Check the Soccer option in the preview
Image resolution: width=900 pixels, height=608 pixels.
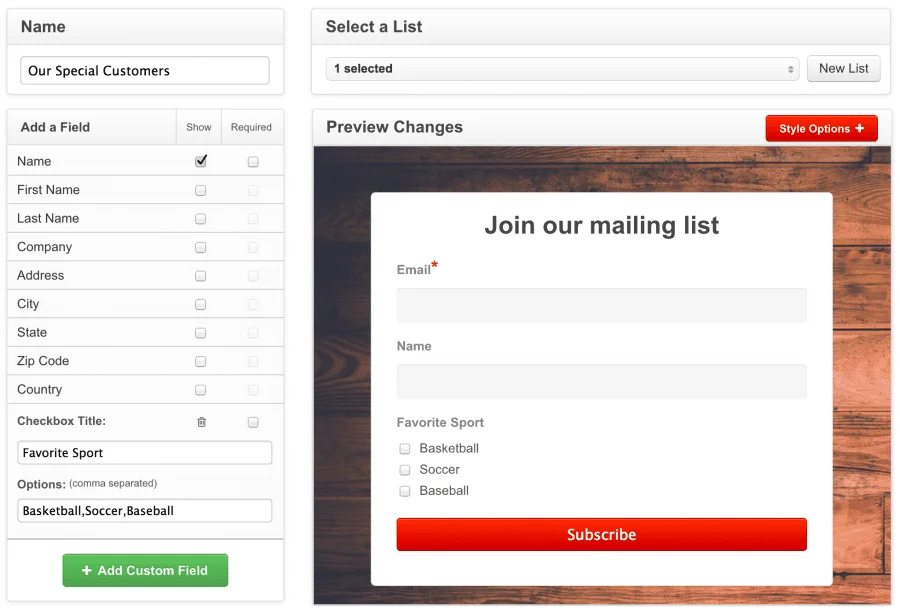click(405, 469)
